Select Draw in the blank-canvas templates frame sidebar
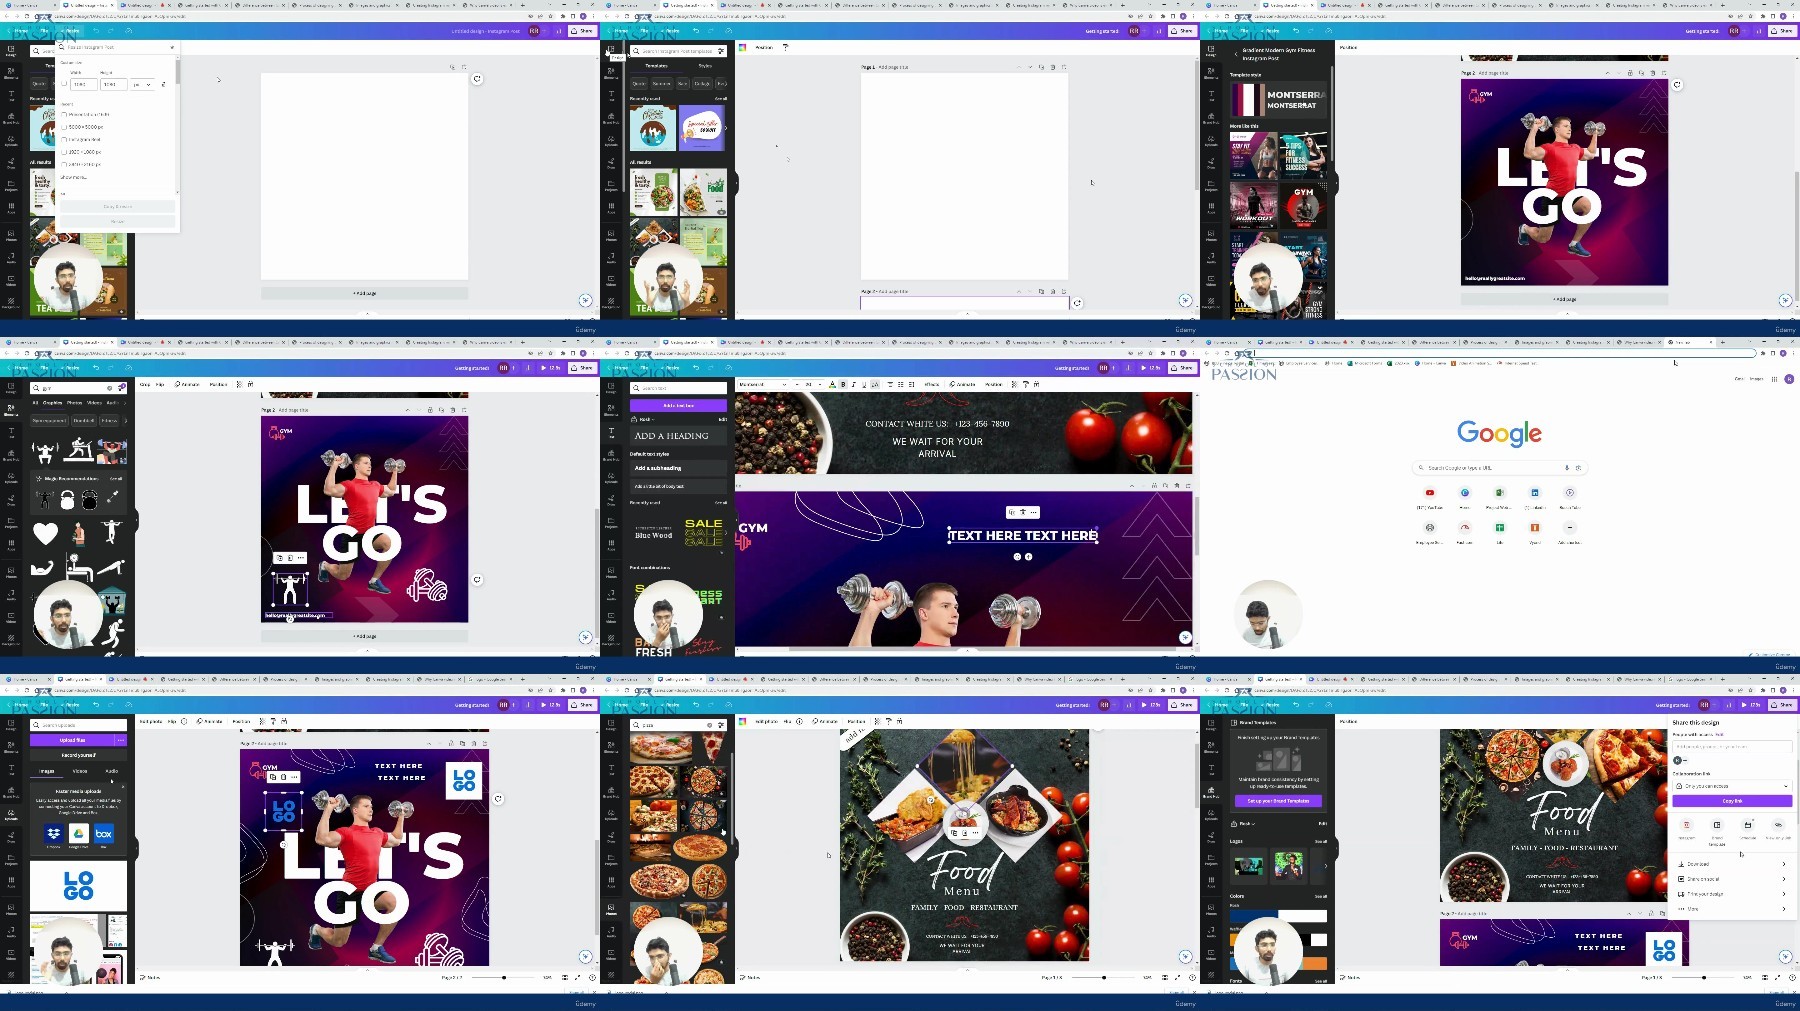This screenshot has height=1011, width=1800. click(x=611, y=163)
